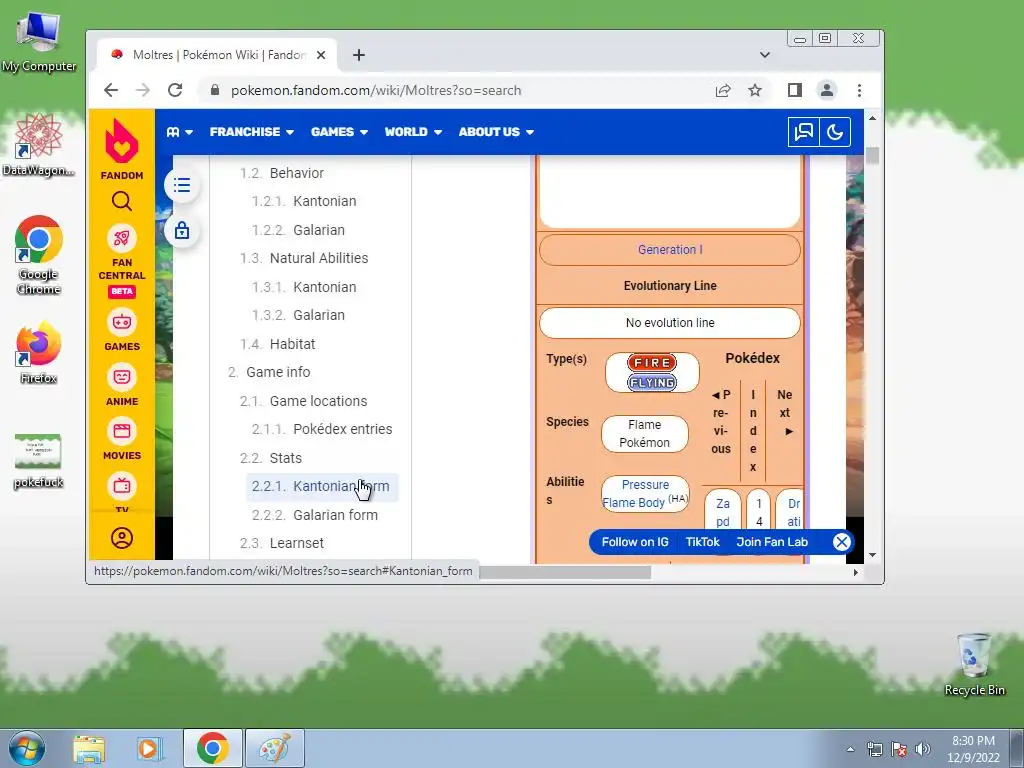The width and height of the screenshot is (1024, 768).
Task: Open Fandom sidebar search icon
Action: pyautogui.click(x=121, y=201)
